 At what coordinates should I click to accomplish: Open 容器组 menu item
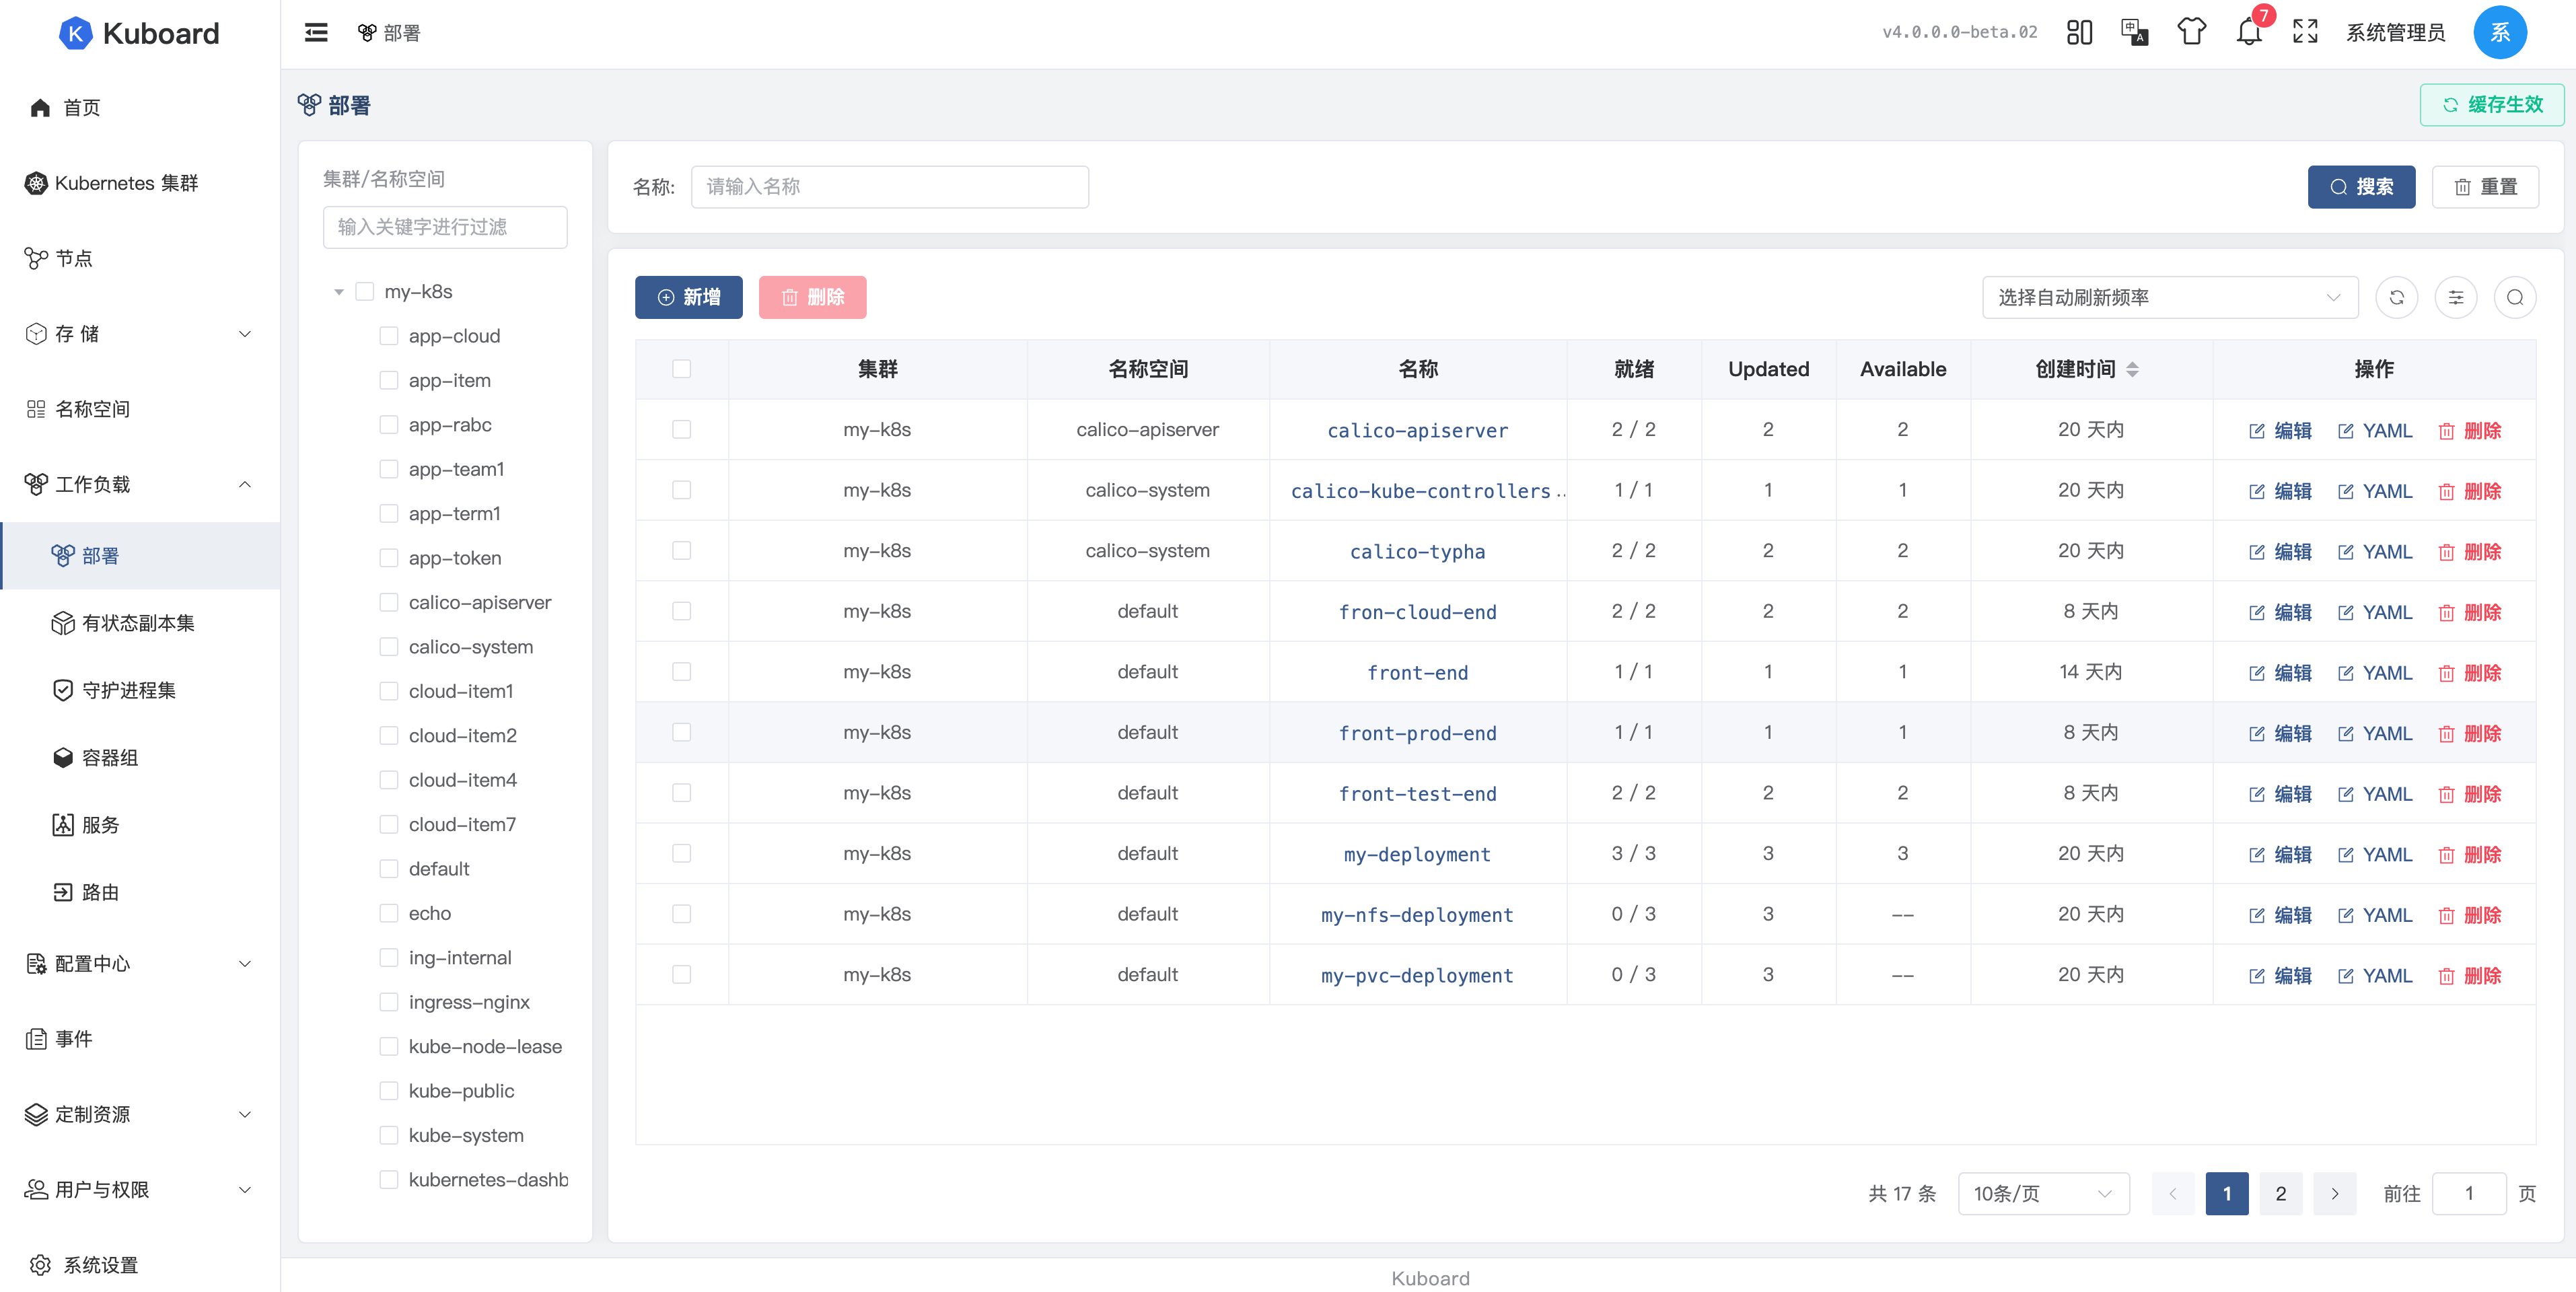140,758
